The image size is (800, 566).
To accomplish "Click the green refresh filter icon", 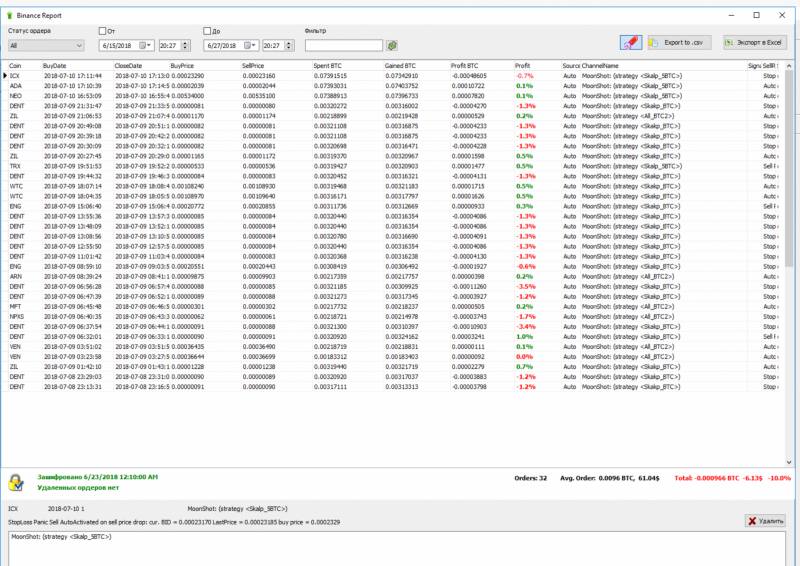I will 391,45.
